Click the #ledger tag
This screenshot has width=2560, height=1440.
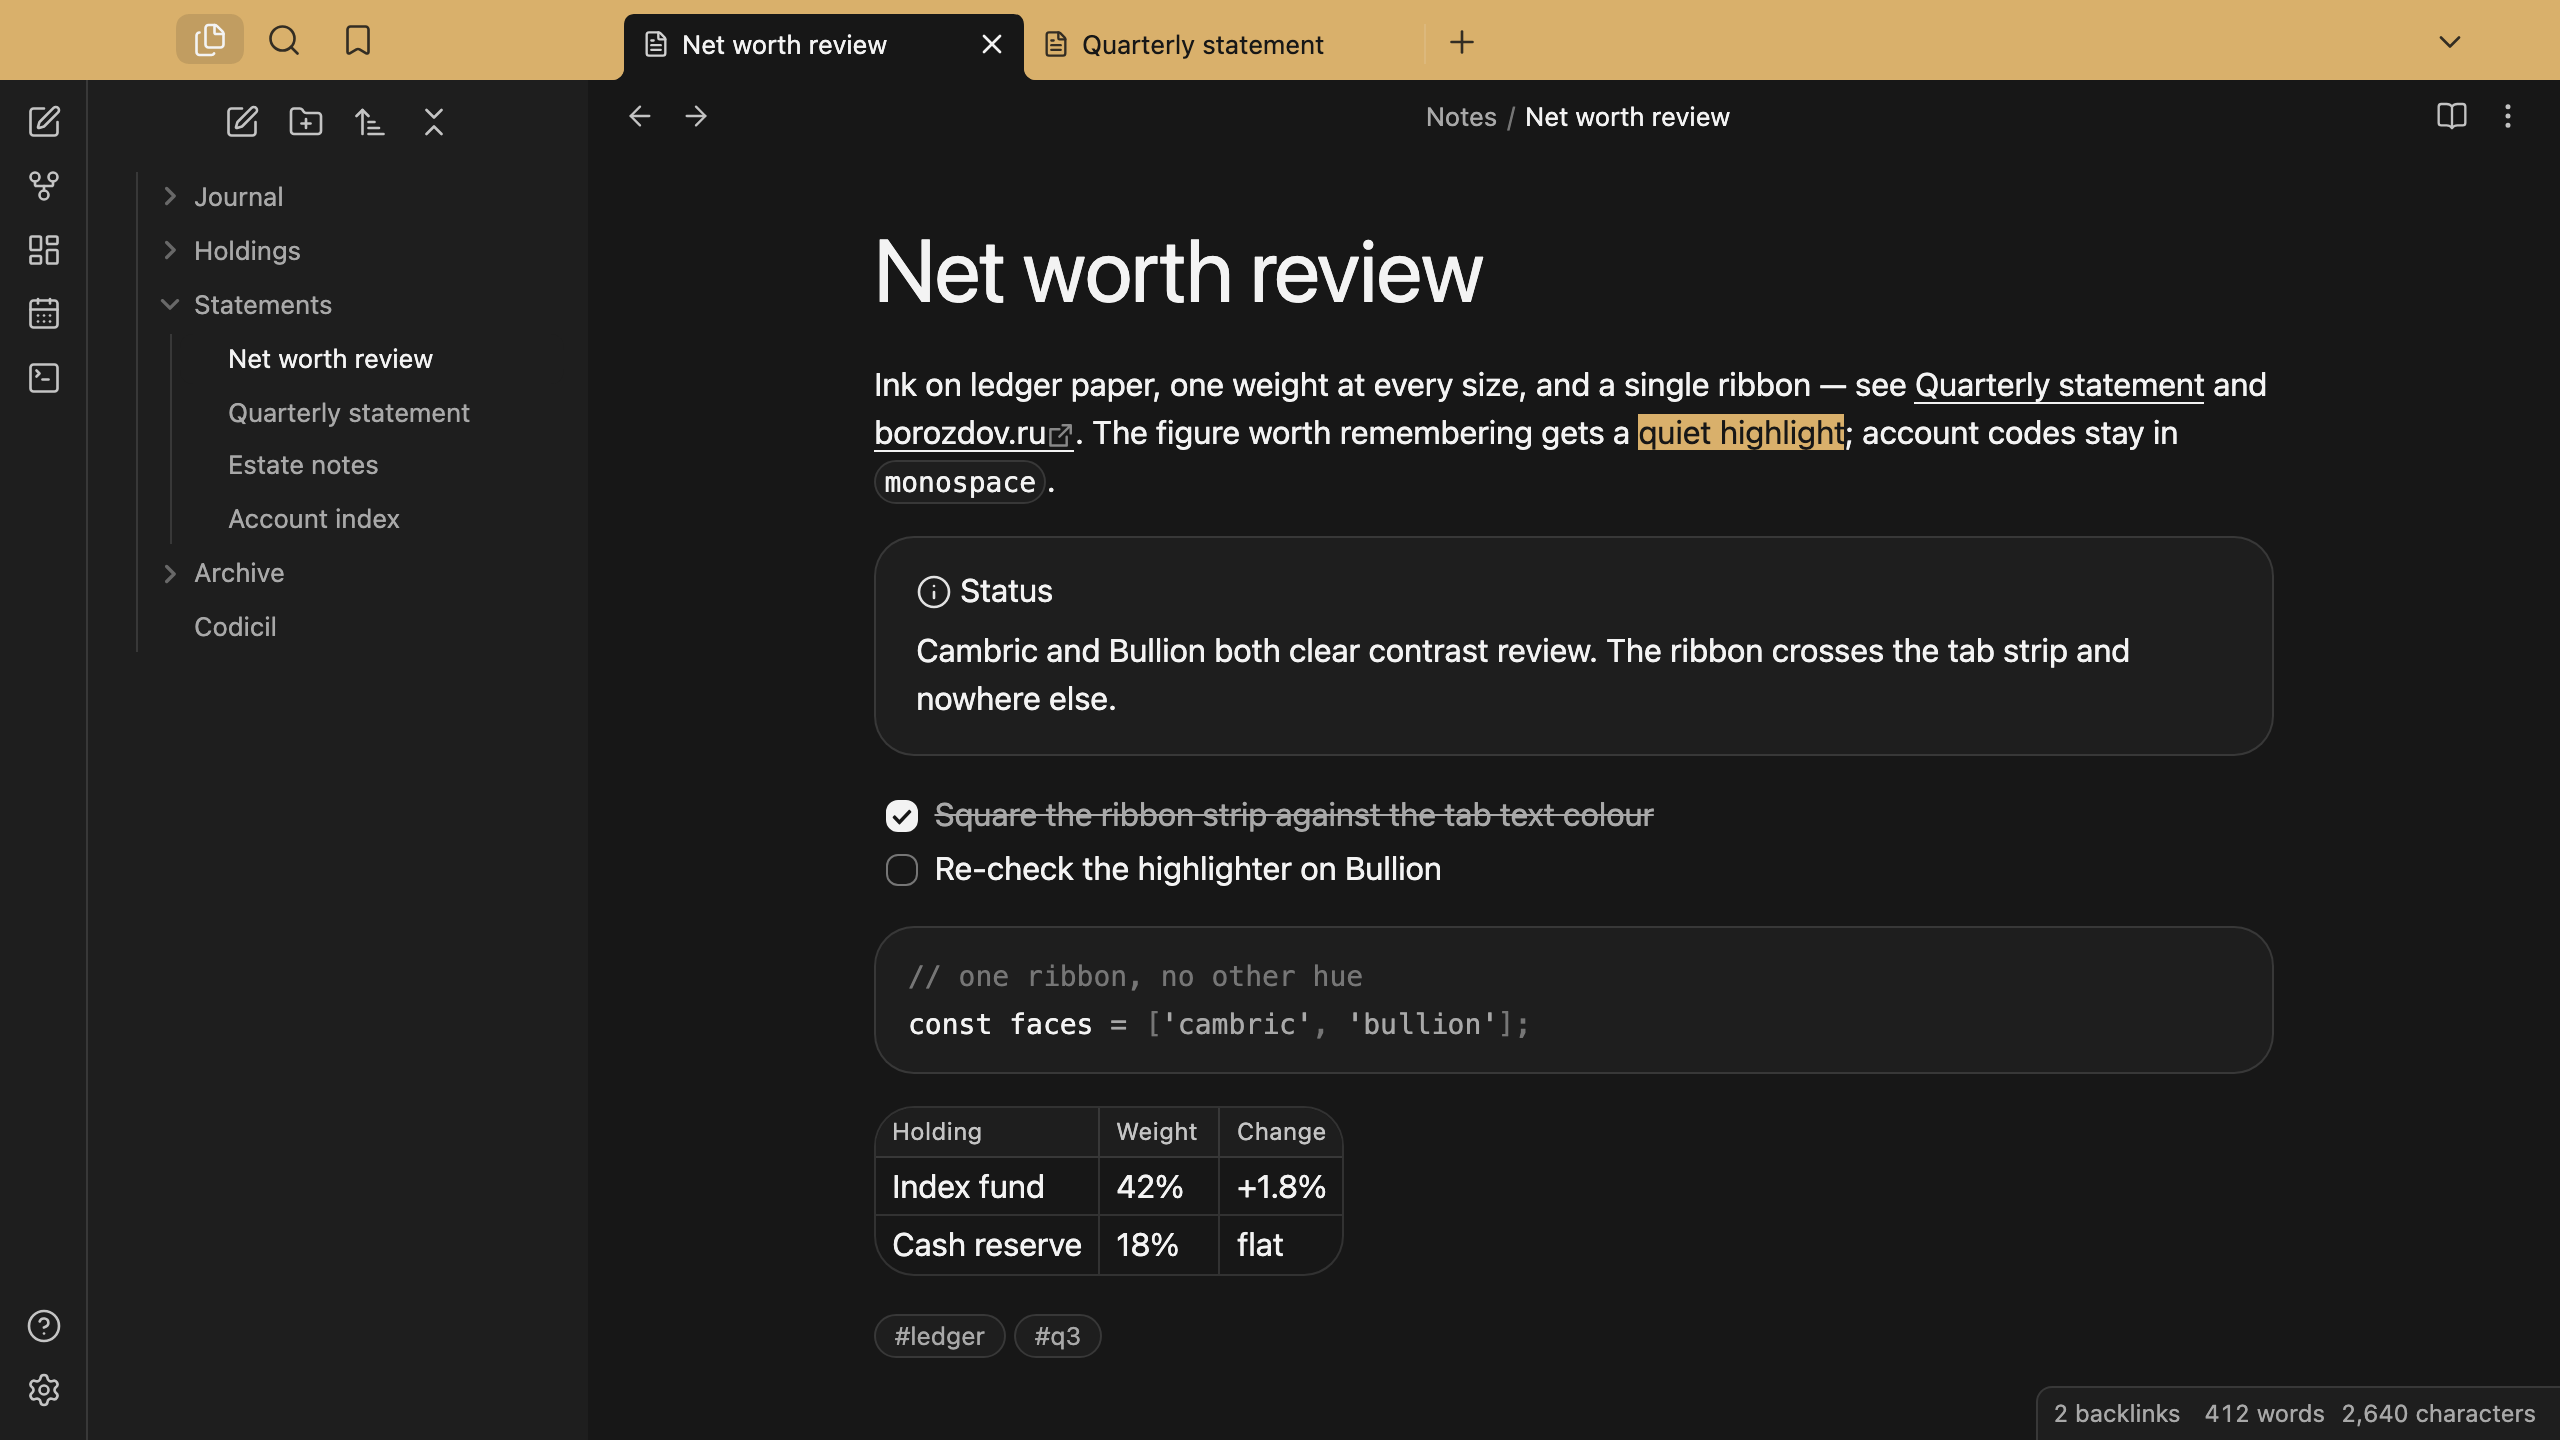coord(939,1336)
